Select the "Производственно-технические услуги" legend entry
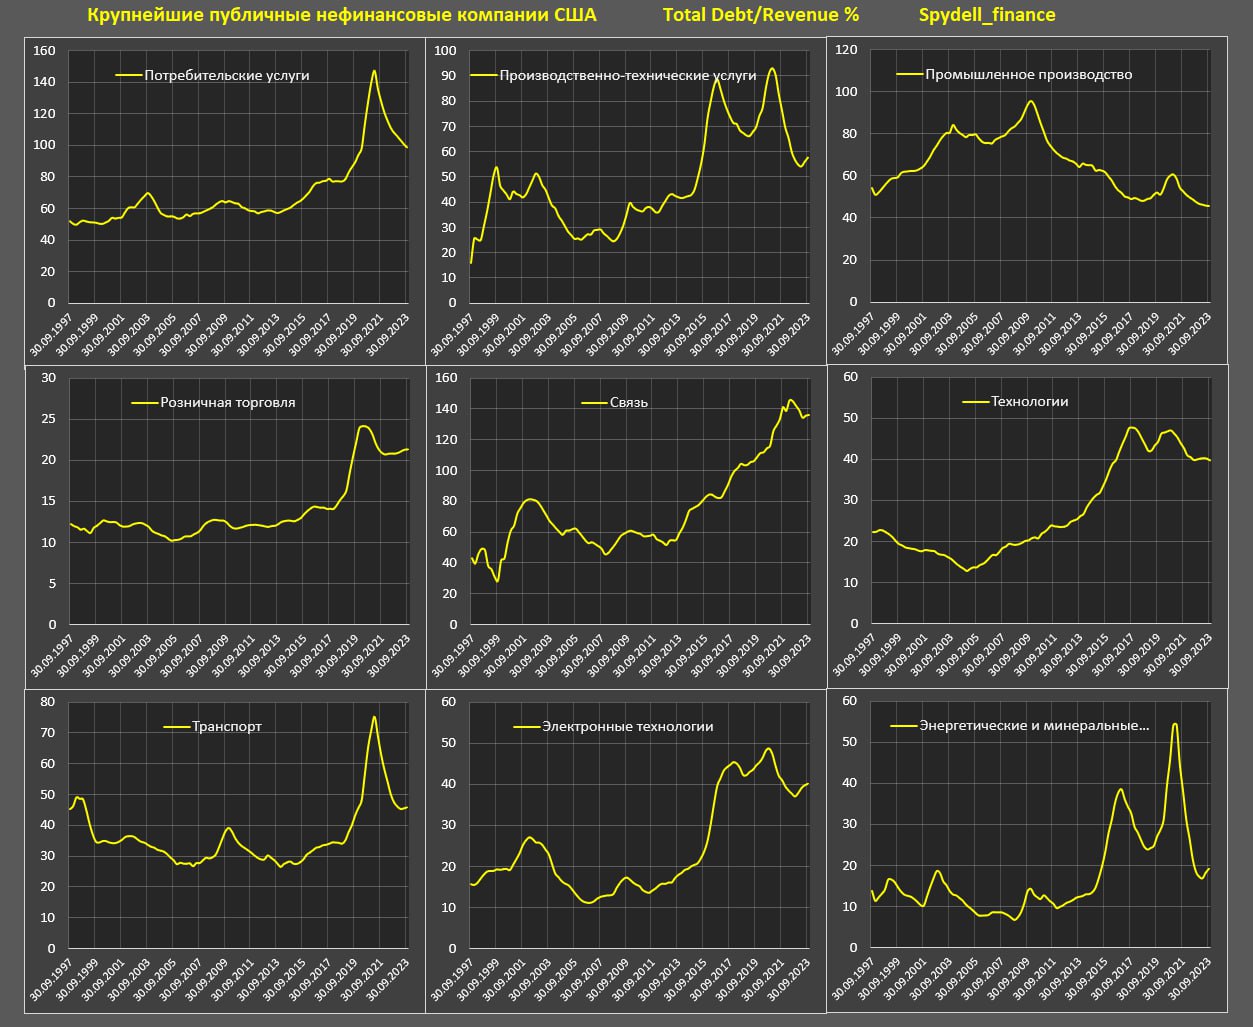 click(627, 76)
